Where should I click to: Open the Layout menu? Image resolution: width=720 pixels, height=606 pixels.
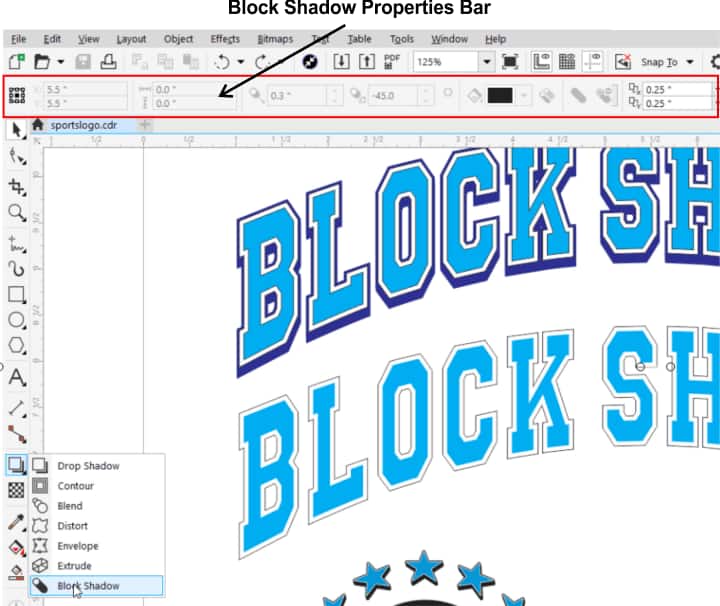(131, 39)
